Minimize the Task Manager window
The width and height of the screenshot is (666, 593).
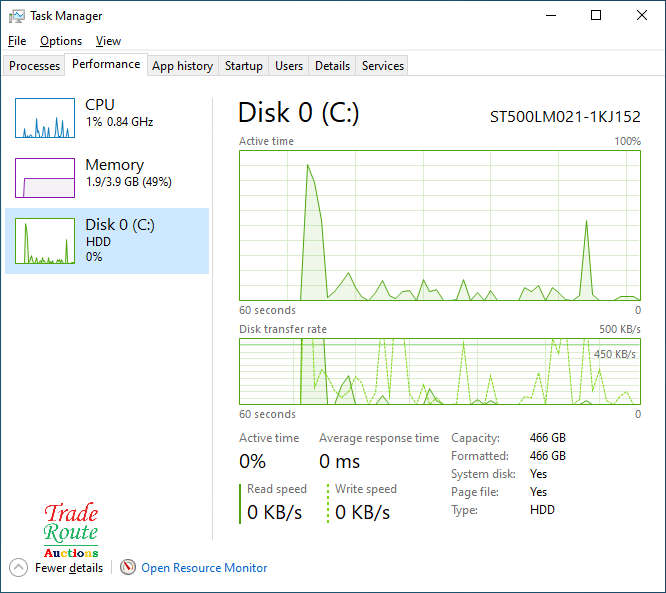pyautogui.click(x=551, y=16)
